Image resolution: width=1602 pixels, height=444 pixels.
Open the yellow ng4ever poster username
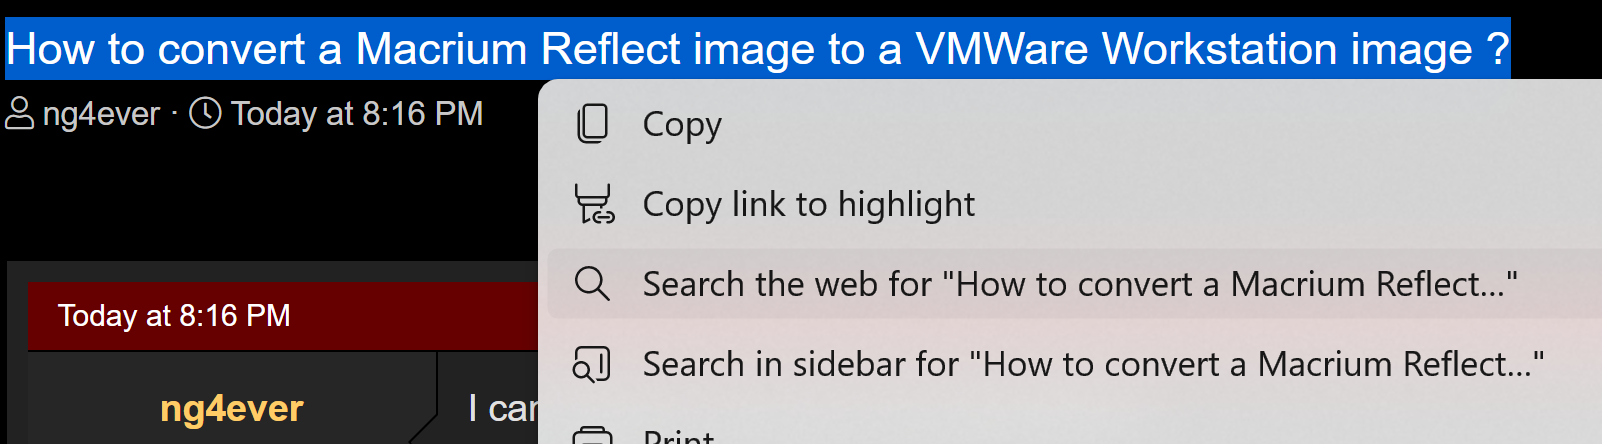pos(231,409)
